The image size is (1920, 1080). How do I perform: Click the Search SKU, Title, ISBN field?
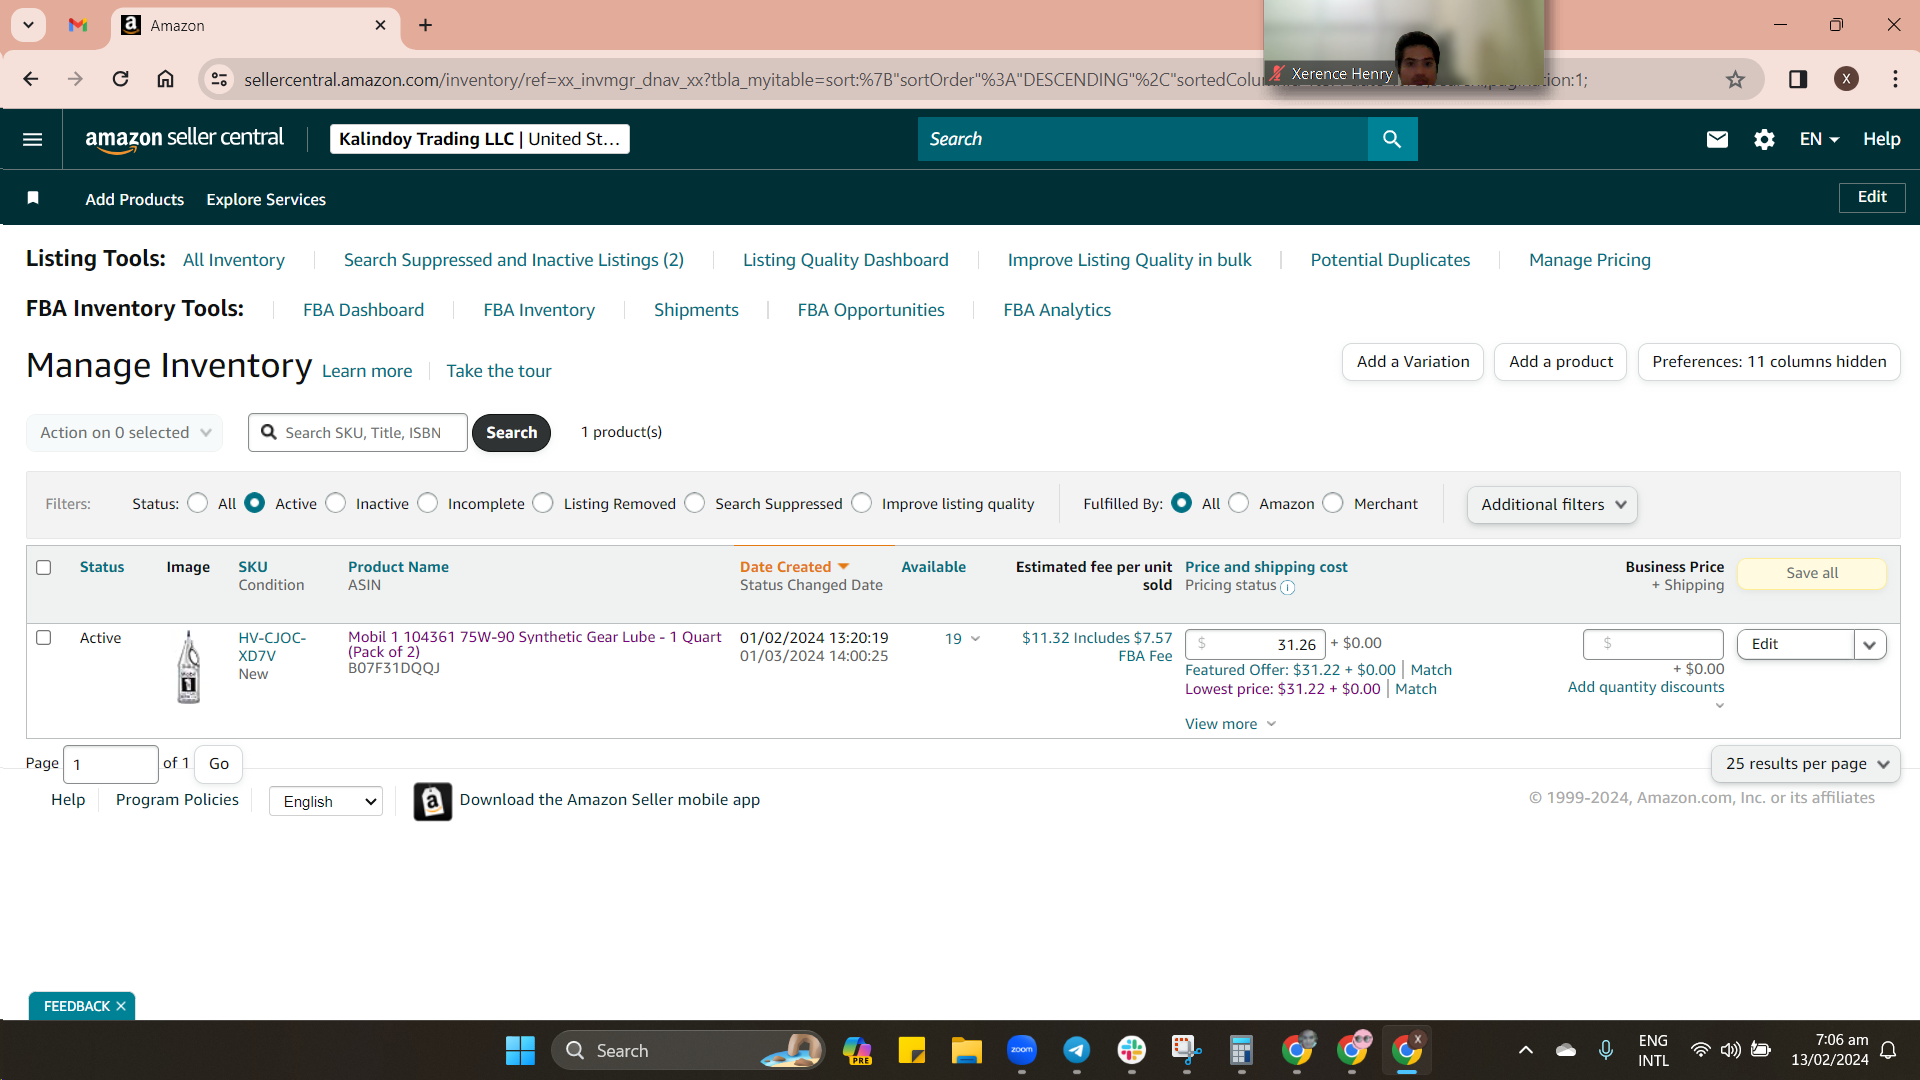coord(358,432)
